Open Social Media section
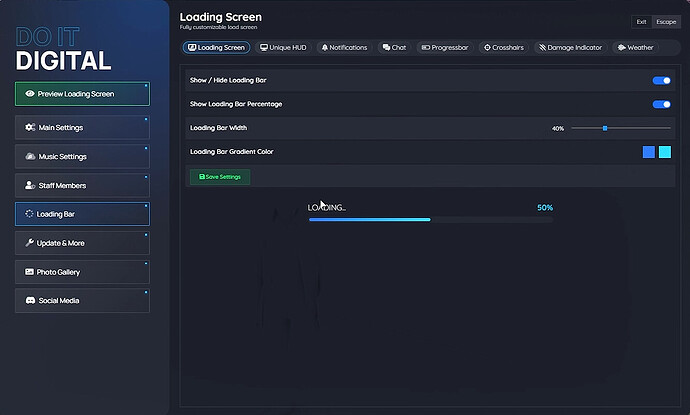The image size is (690, 415). [x=82, y=301]
